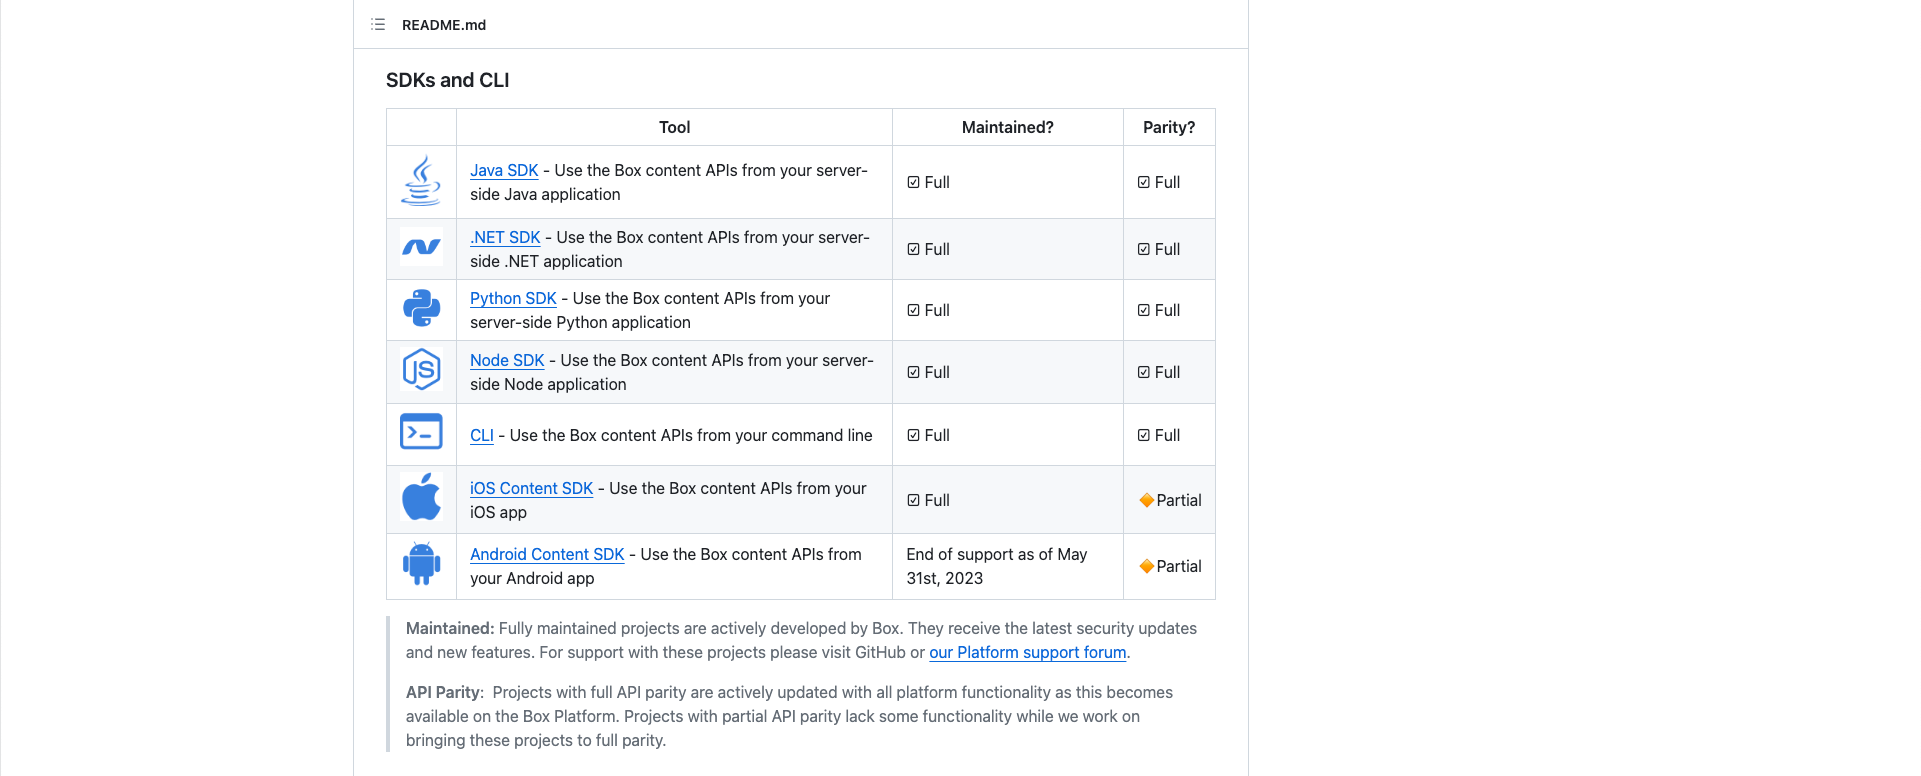Click the Android robot icon

point(421,564)
